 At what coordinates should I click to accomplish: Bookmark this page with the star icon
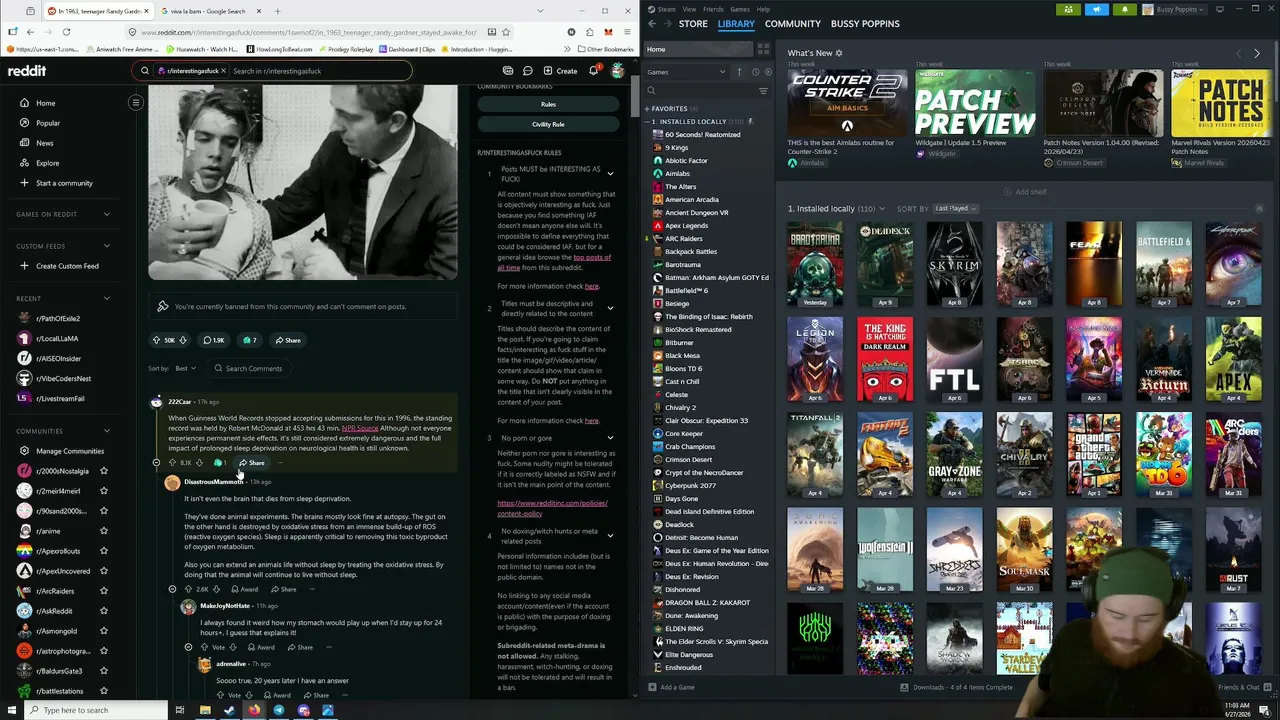tap(506, 32)
